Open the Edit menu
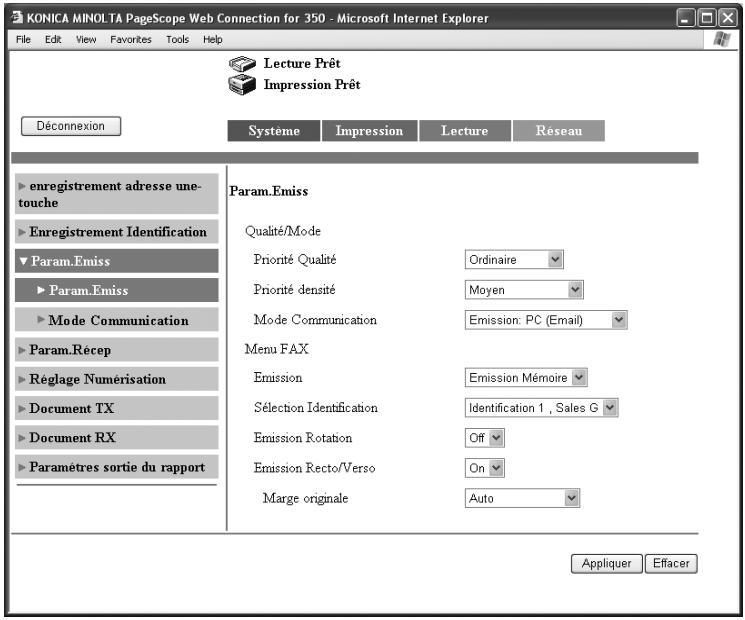745x620 pixels. pyautogui.click(x=53, y=39)
